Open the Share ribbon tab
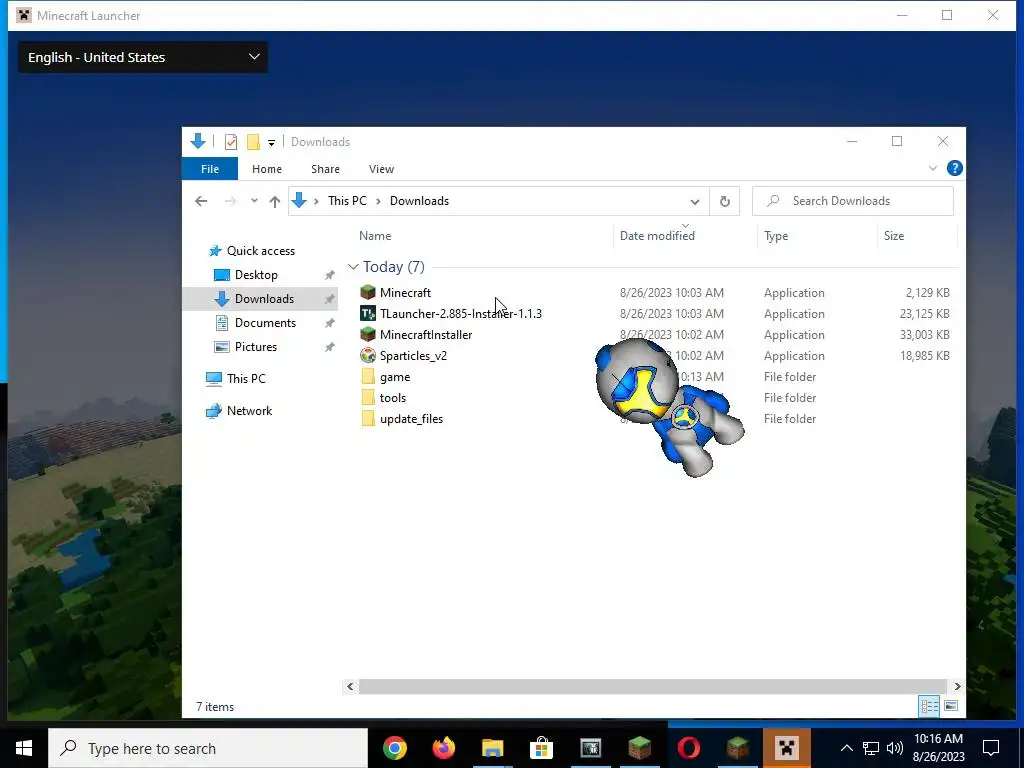 325,168
